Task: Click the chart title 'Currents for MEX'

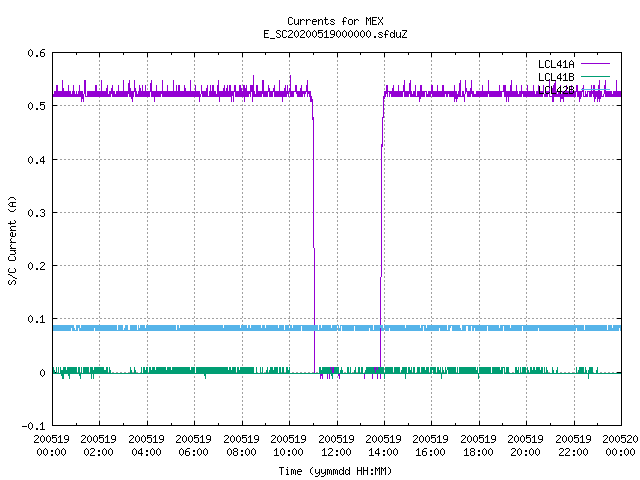Action: click(x=335, y=21)
